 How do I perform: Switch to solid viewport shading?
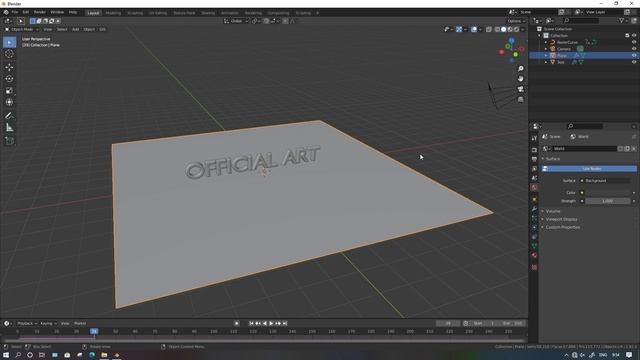coord(503,29)
